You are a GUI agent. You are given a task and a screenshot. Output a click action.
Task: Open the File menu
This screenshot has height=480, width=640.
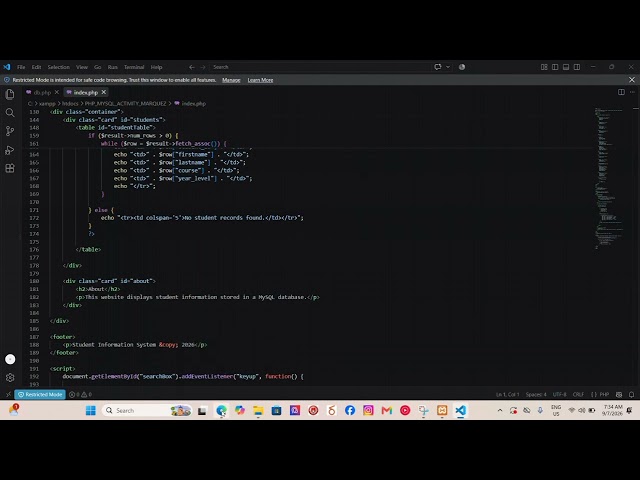tap(21, 67)
